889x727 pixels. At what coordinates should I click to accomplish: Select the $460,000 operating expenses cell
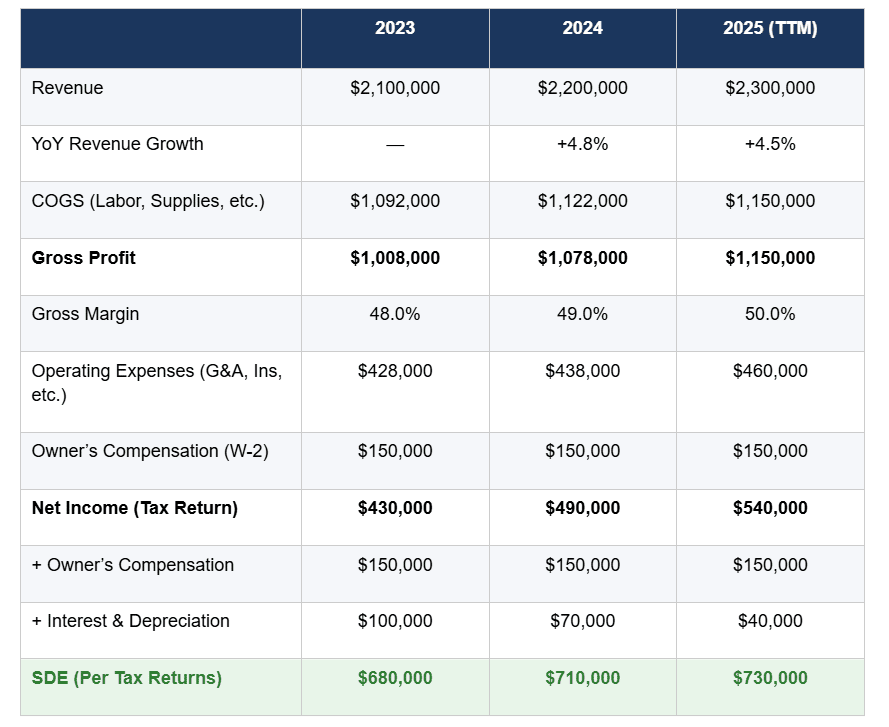point(770,371)
